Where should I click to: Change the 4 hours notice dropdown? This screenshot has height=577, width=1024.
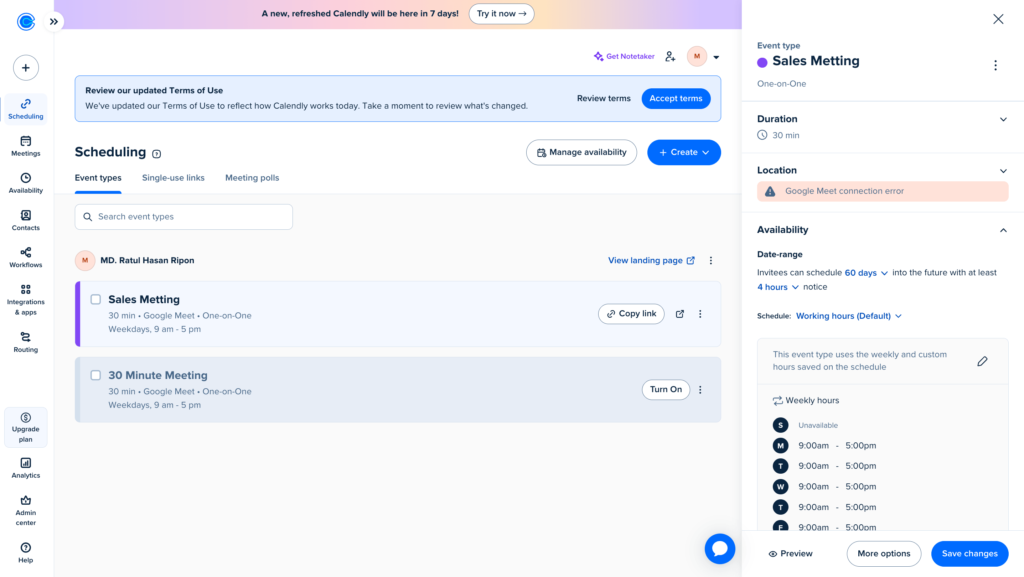(x=778, y=287)
